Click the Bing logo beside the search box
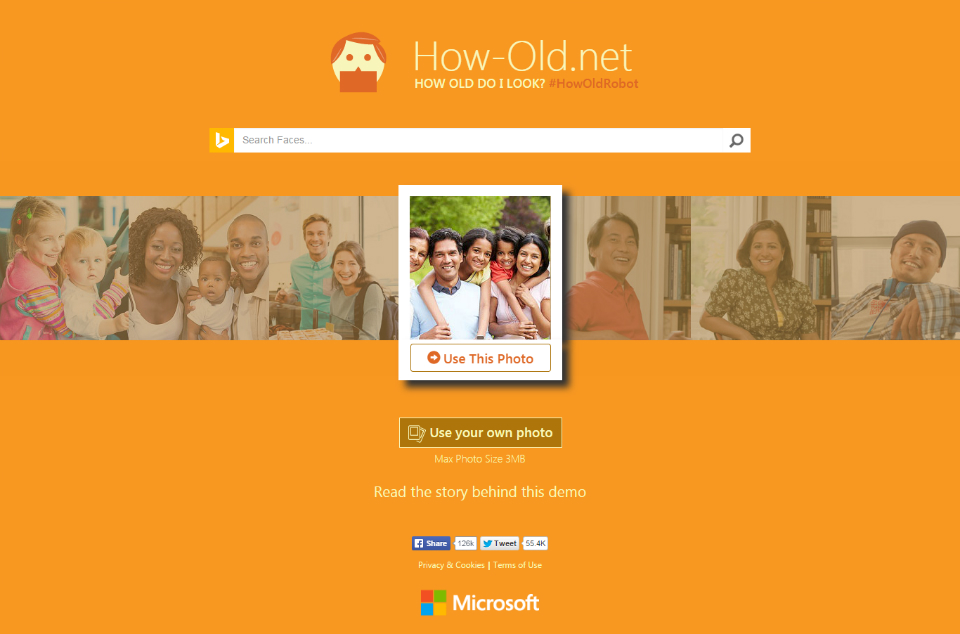 click(222, 140)
